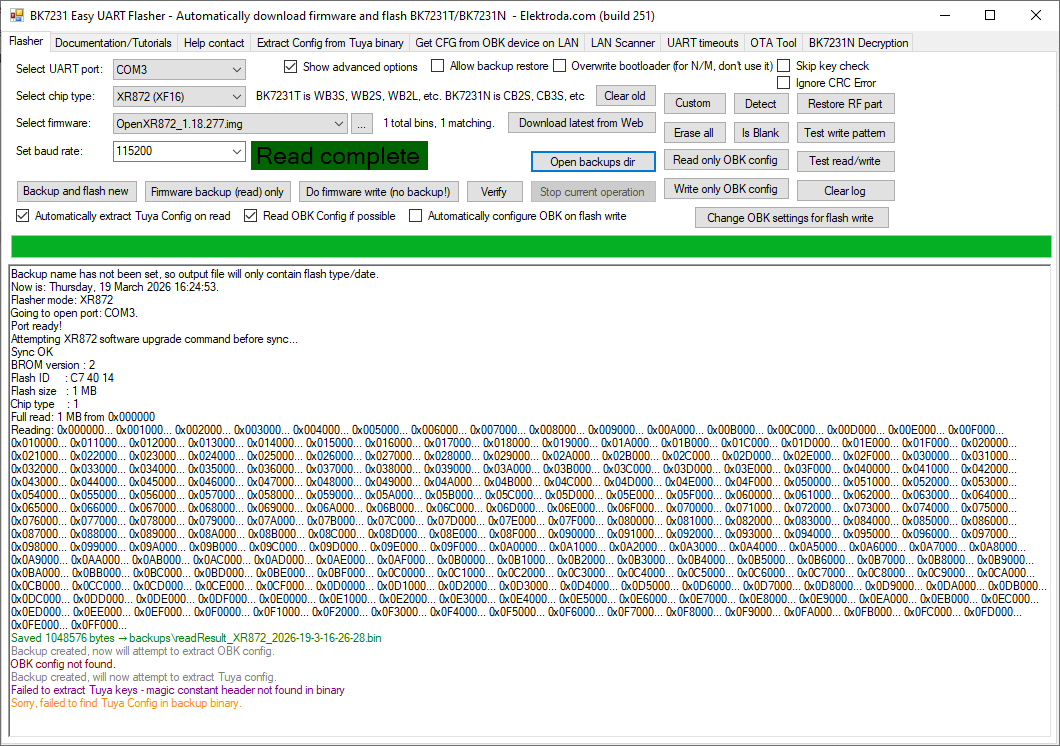Click the Read complete status label
The height and width of the screenshot is (746, 1060).
[x=339, y=155]
